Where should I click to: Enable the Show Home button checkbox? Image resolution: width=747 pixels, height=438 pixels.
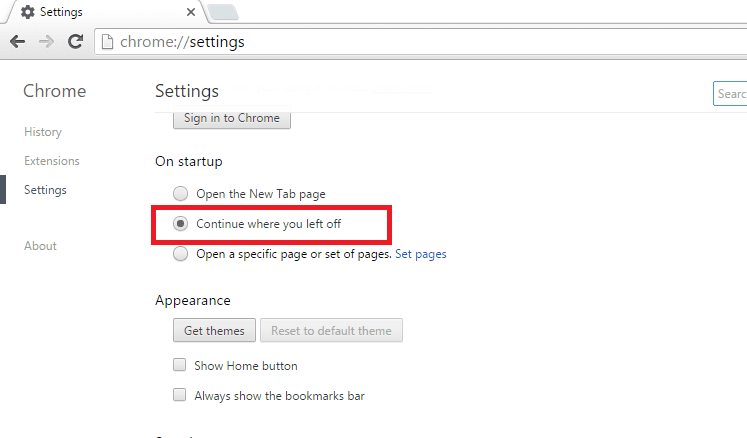point(180,365)
